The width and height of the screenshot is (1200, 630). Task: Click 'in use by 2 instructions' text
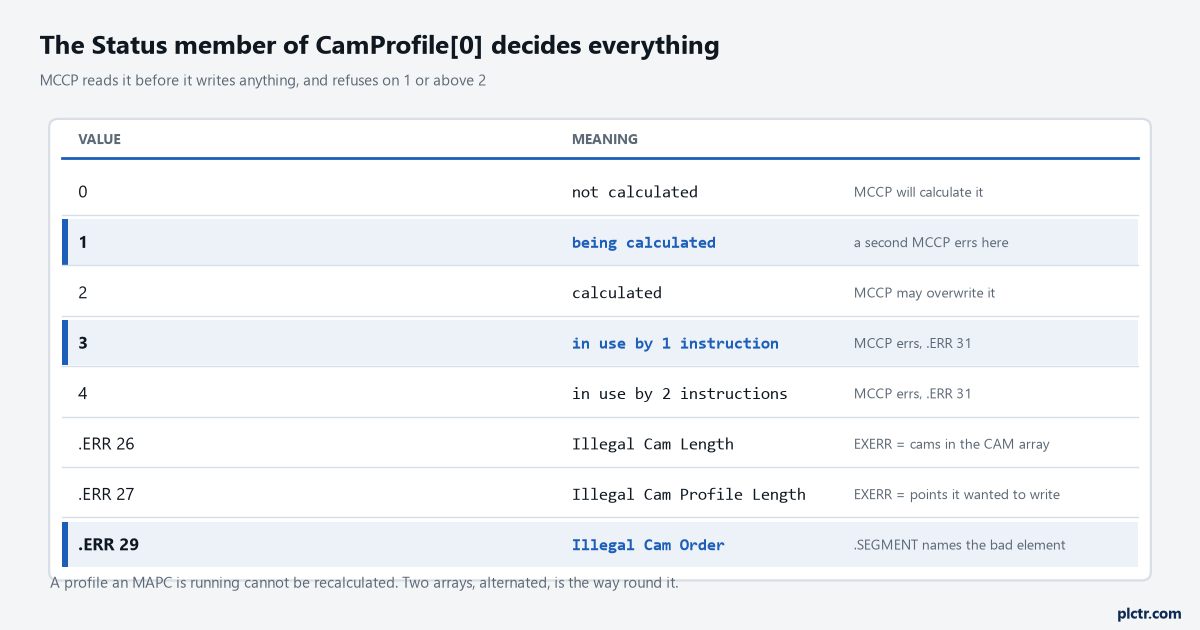click(679, 393)
